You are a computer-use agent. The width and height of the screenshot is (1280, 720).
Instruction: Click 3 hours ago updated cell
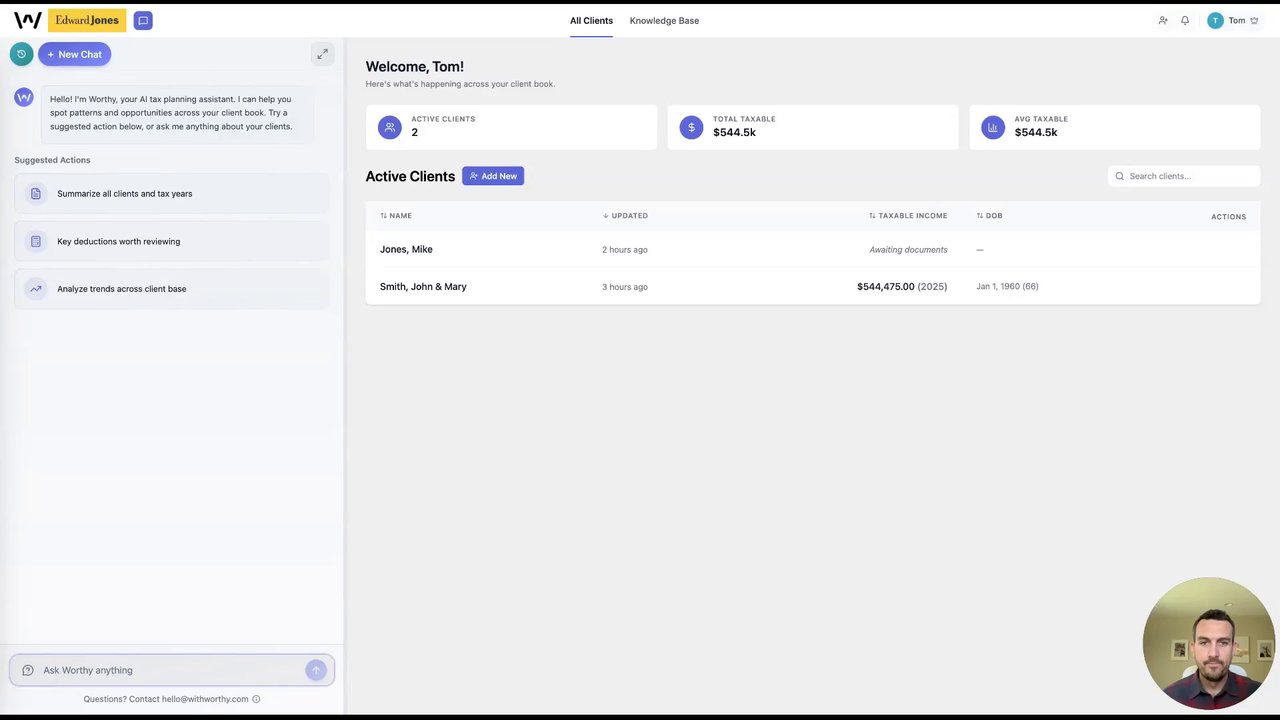[625, 286]
